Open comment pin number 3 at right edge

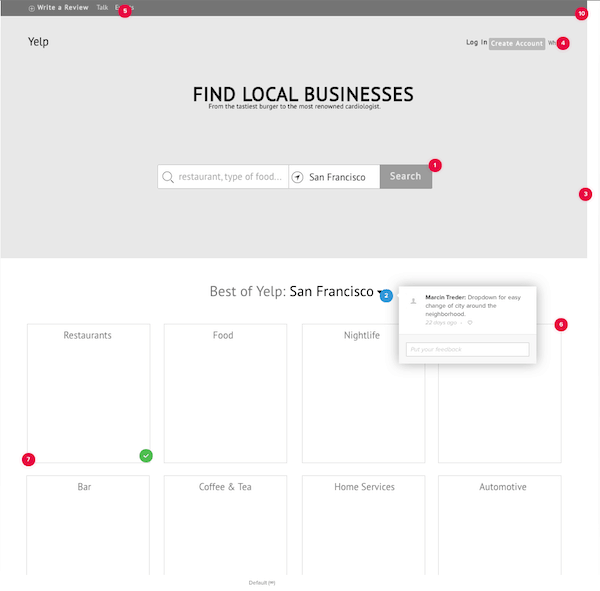point(585,194)
